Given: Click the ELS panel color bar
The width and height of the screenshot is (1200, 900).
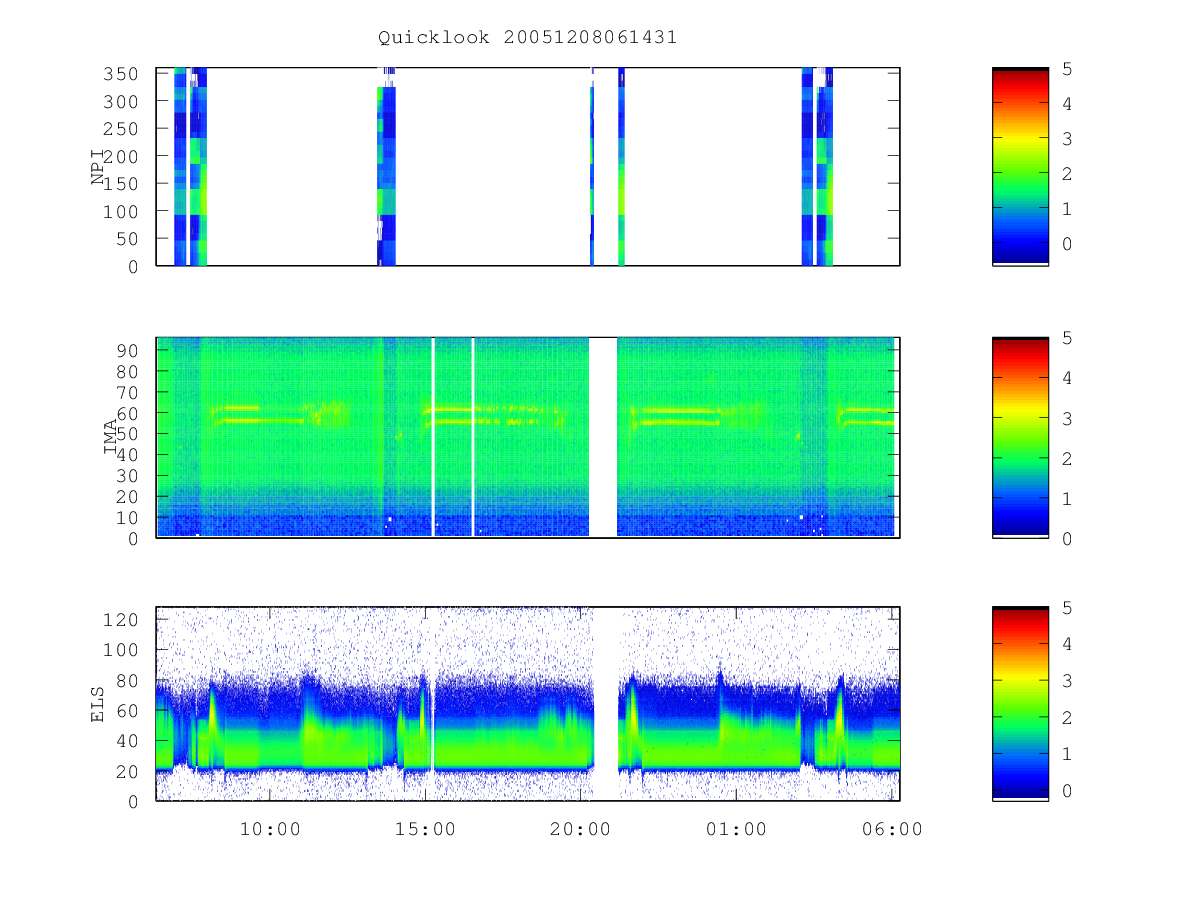Looking at the screenshot, I should point(1020,704).
